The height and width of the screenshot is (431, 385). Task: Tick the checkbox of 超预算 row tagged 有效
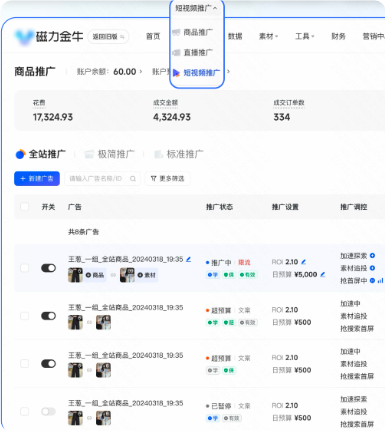coord(24,315)
